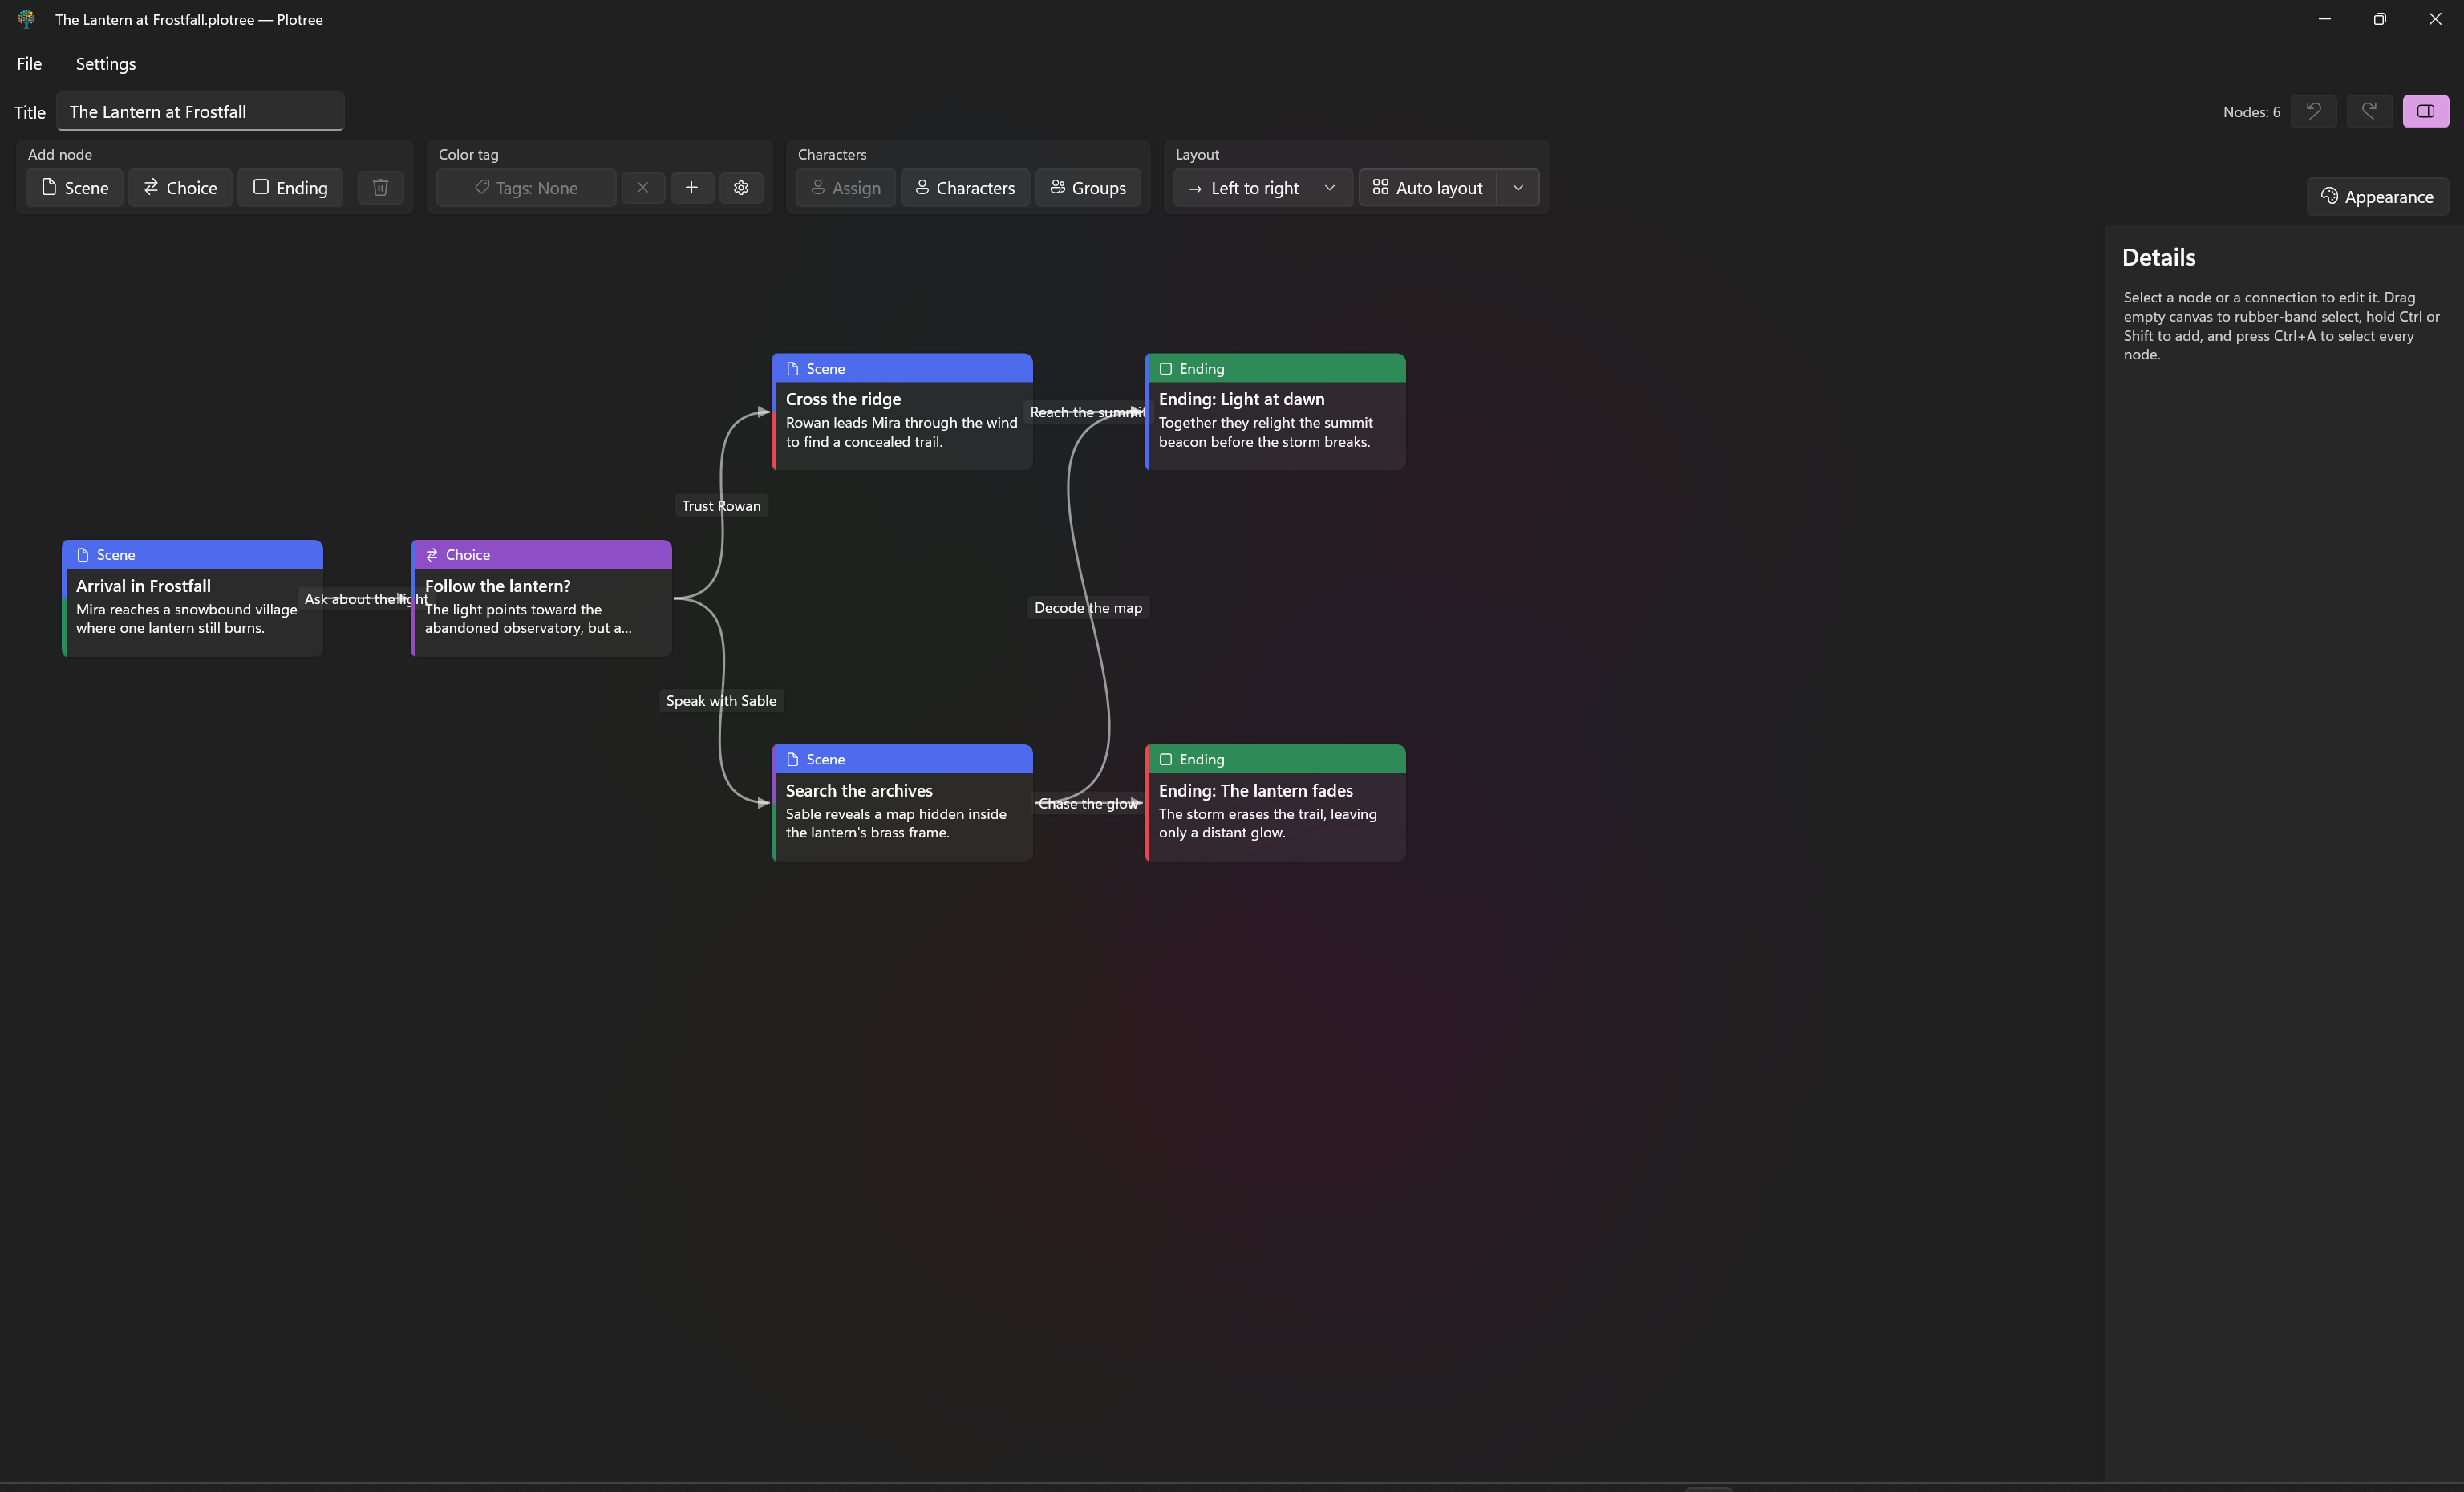The image size is (2464, 1492).
Task: Click the Details panel heading
Action: coord(2159,258)
